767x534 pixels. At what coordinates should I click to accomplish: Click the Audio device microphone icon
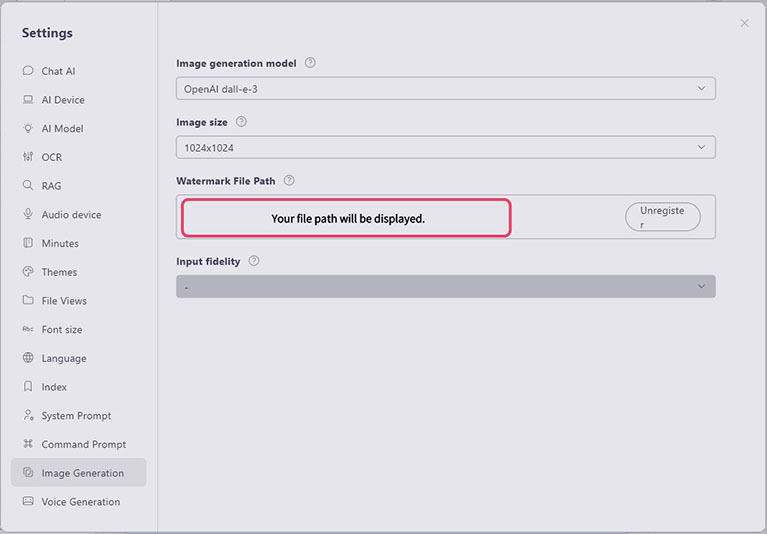[28, 215]
